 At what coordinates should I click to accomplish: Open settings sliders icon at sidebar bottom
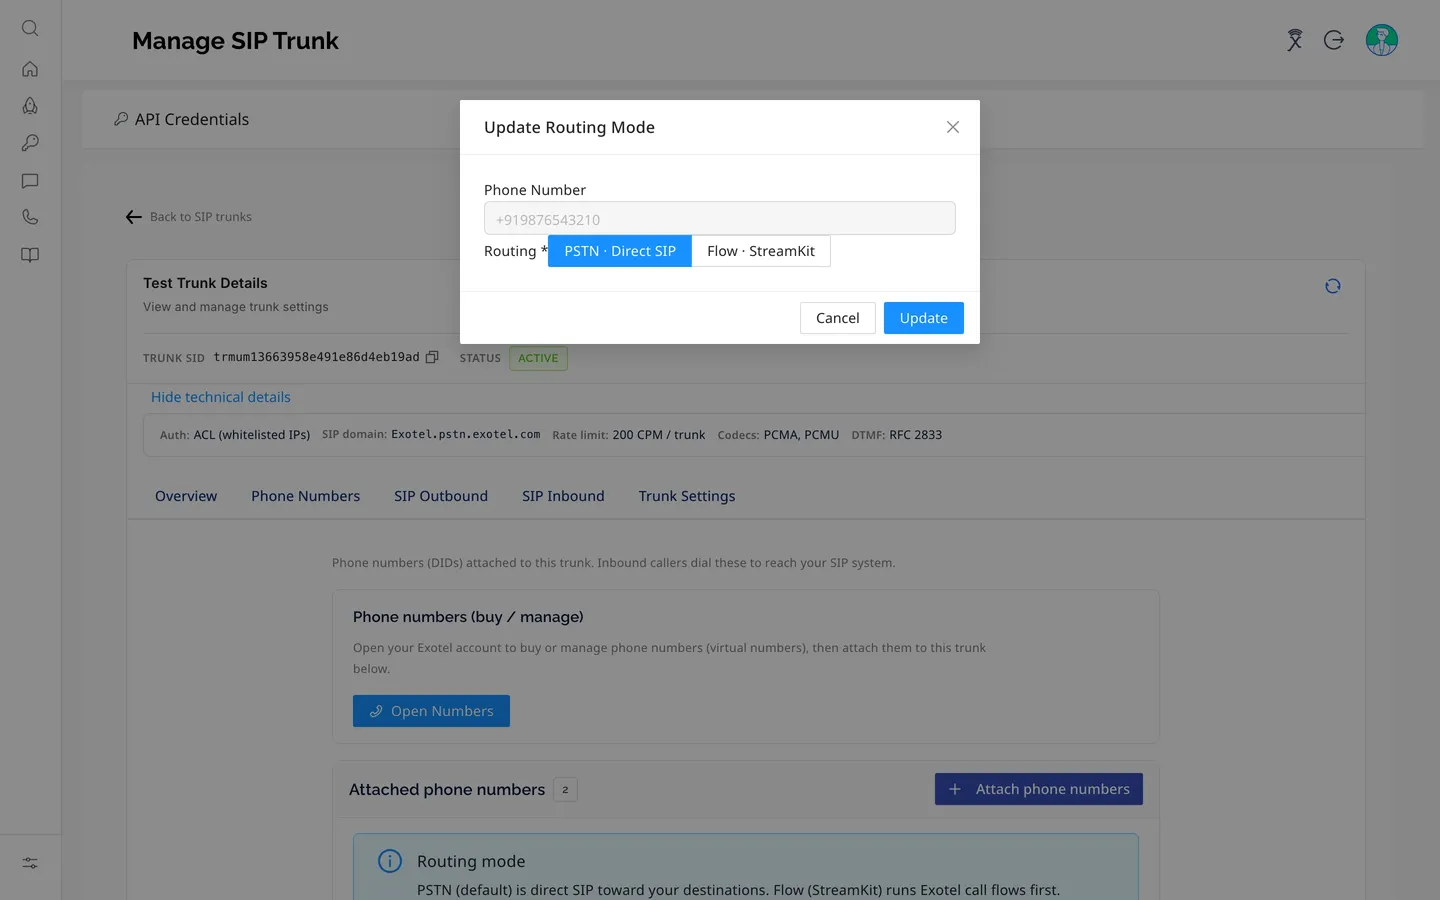30,863
